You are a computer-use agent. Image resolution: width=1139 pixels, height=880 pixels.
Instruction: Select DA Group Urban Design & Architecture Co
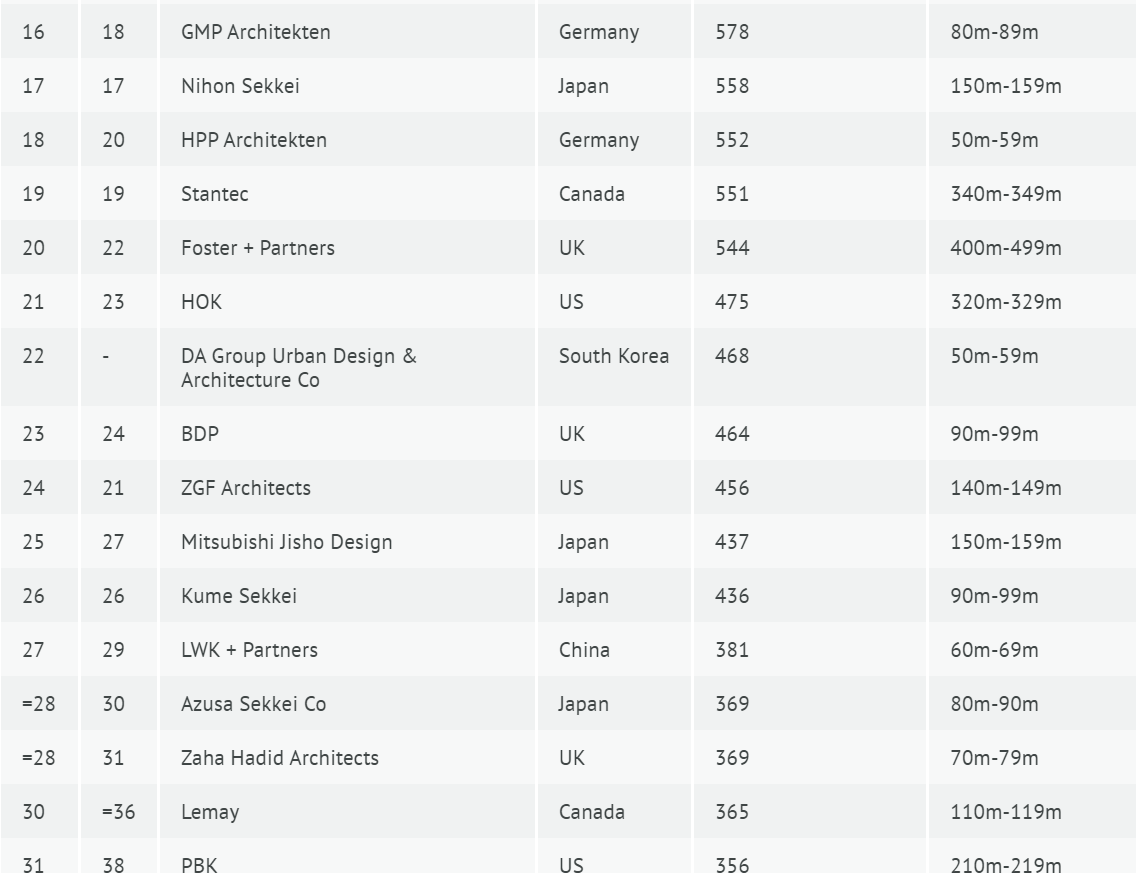299,368
